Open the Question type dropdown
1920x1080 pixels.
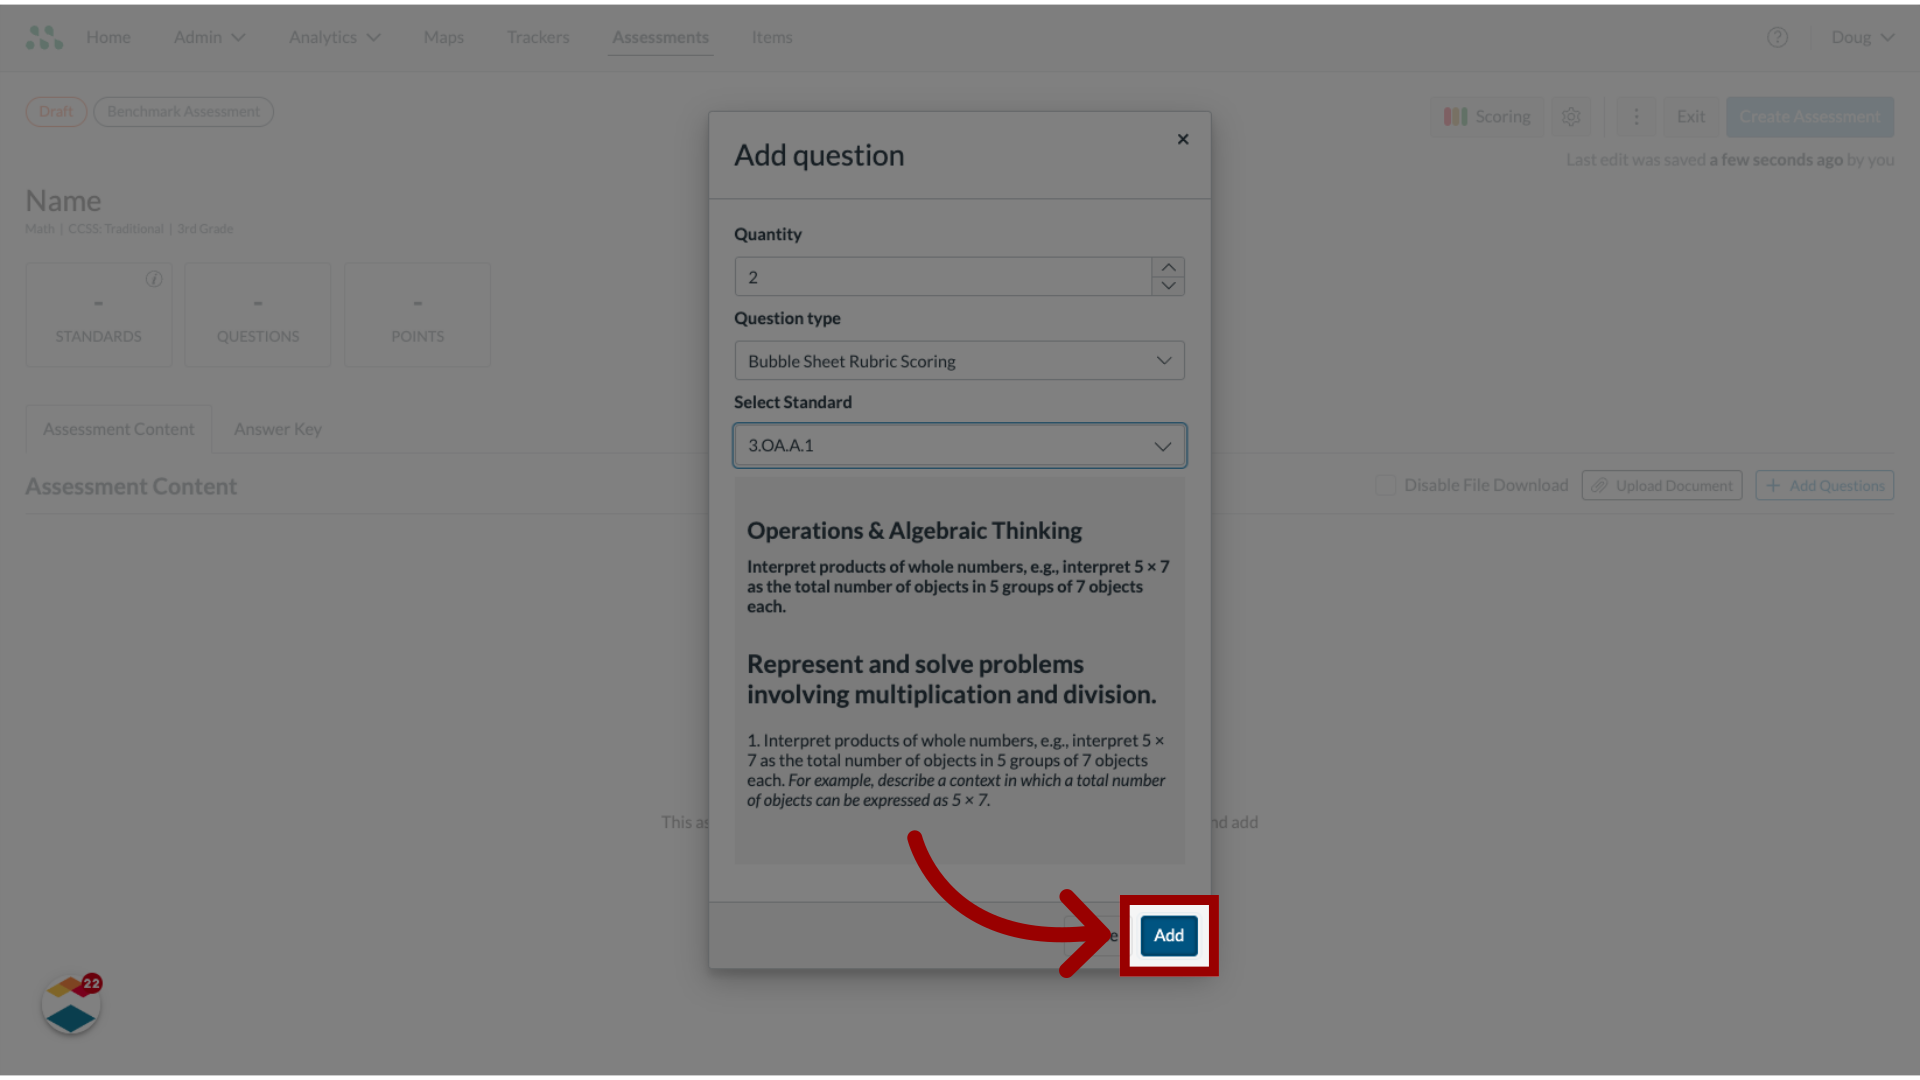click(959, 360)
